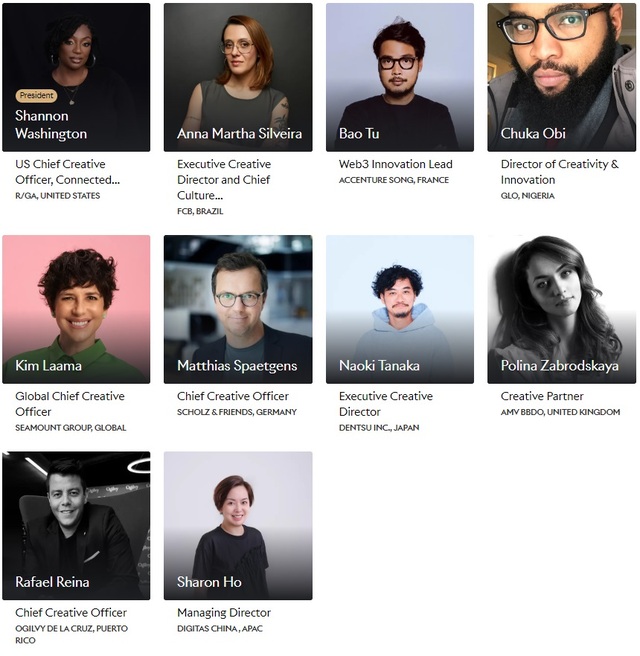Select Bao Tu's profile photo
The height and width of the screenshot is (656, 640).
(x=400, y=77)
